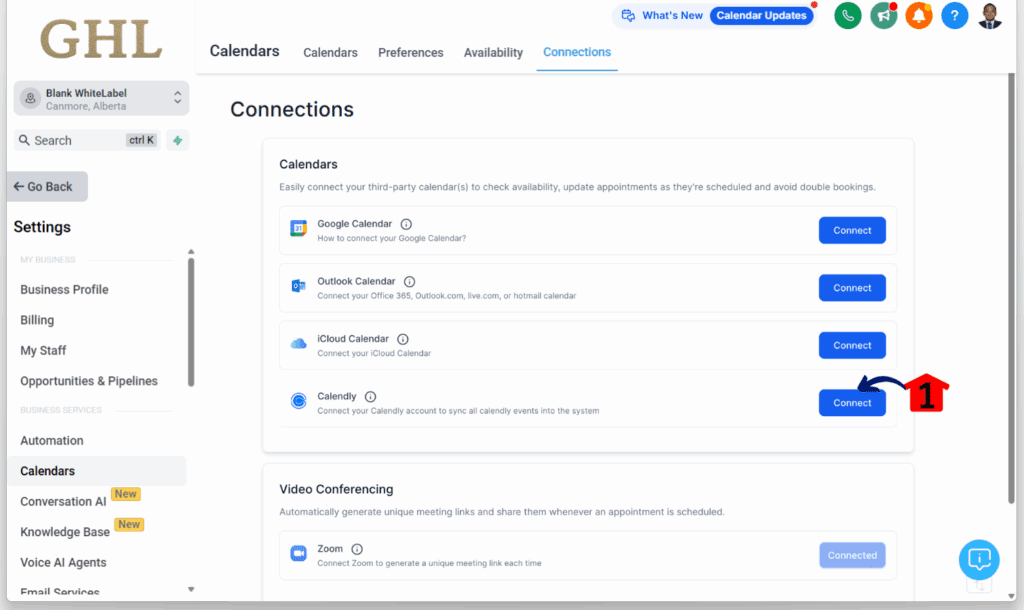Open the megaphone announcements icon

pos(884,16)
